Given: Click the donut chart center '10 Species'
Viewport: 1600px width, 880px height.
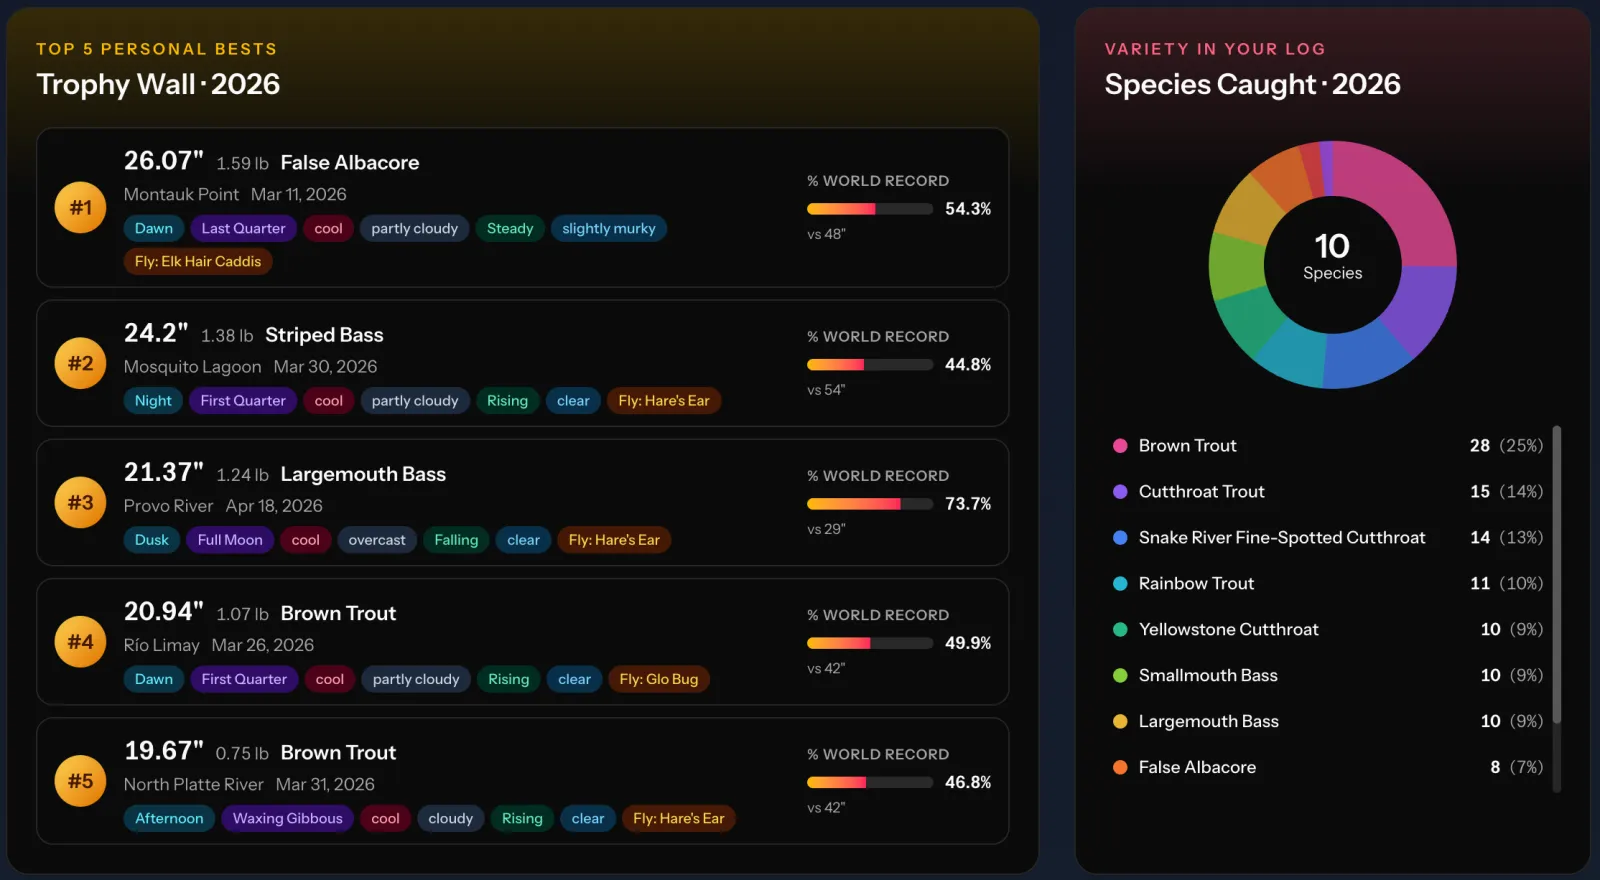Looking at the screenshot, I should pyautogui.click(x=1332, y=257).
